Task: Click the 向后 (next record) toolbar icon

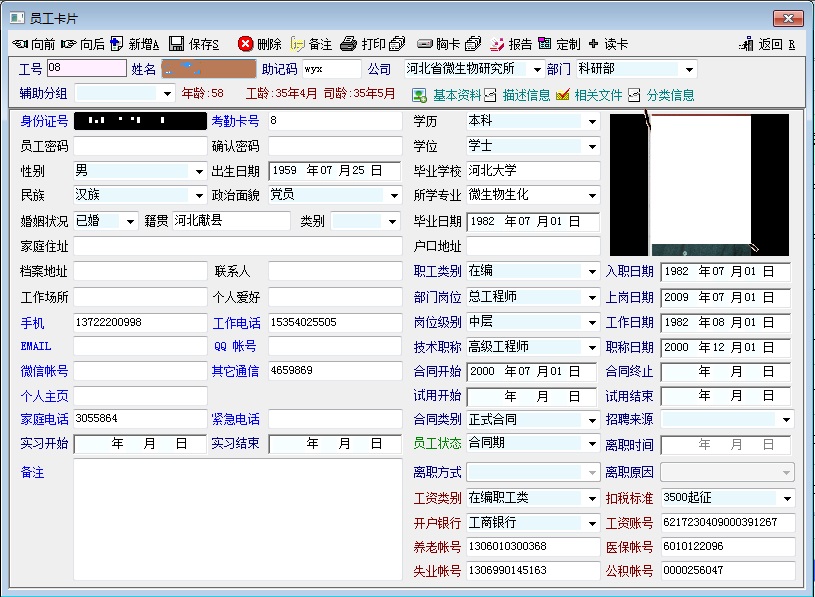Action: [x=68, y=44]
